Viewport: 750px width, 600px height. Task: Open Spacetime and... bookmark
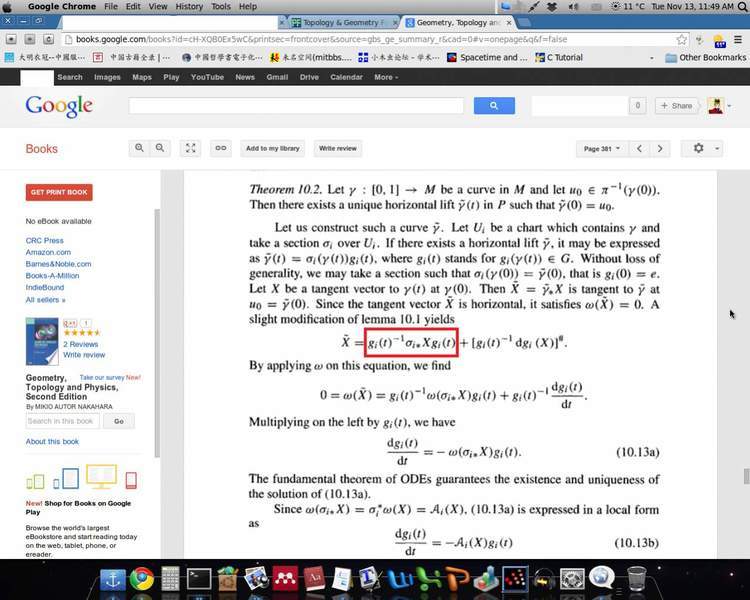point(487,57)
